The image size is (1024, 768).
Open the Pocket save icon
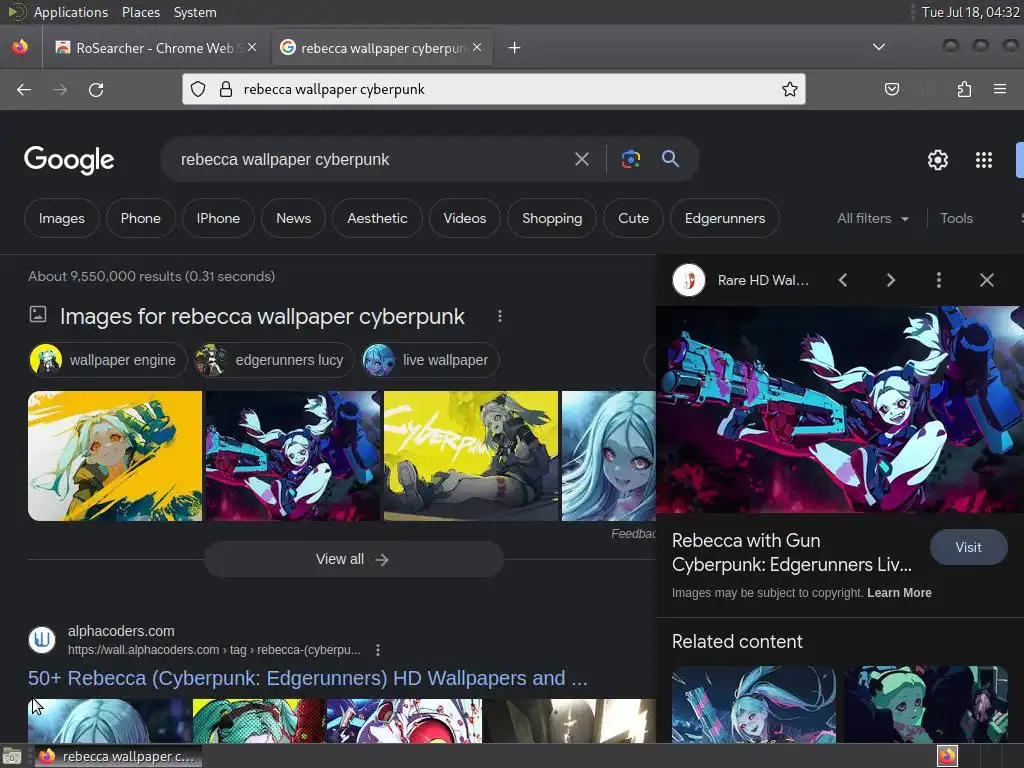tap(891, 89)
